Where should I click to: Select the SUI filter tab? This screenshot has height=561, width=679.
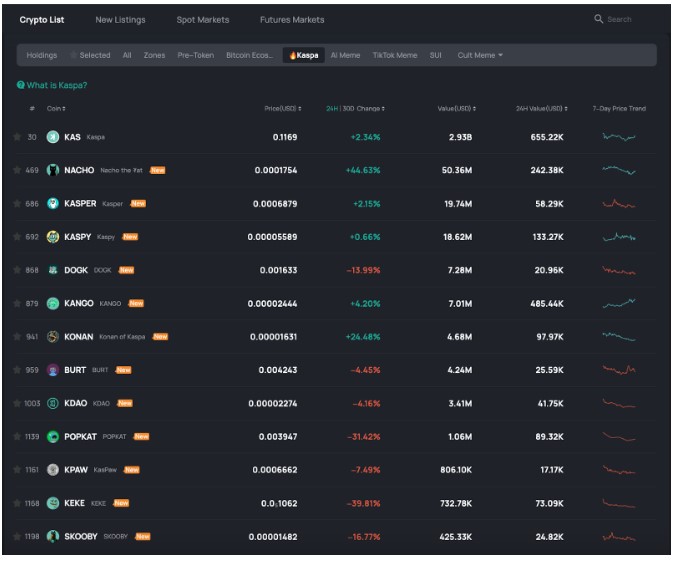point(436,55)
